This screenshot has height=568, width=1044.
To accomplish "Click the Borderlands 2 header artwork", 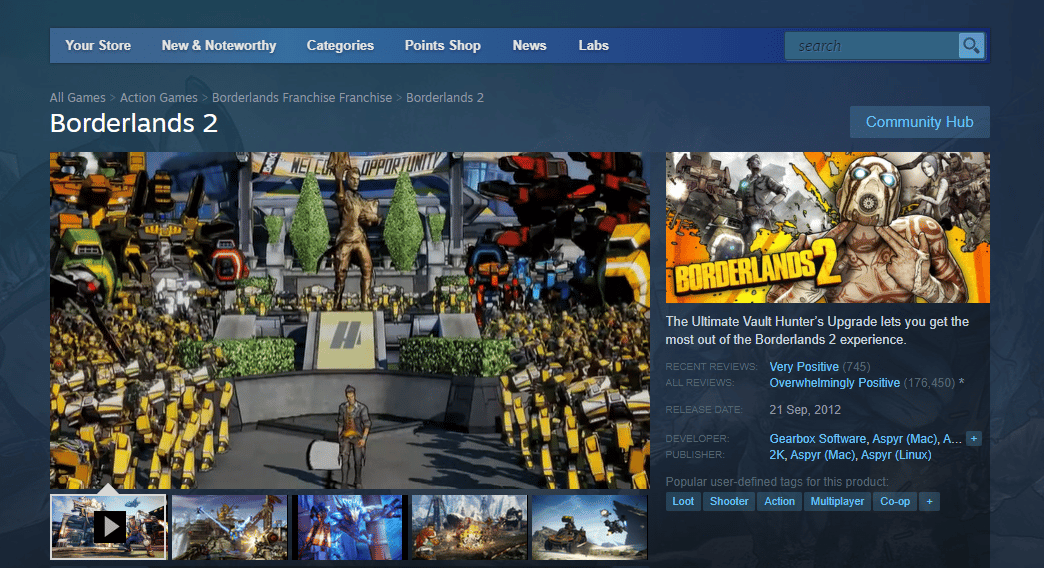I will [x=828, y=227].
